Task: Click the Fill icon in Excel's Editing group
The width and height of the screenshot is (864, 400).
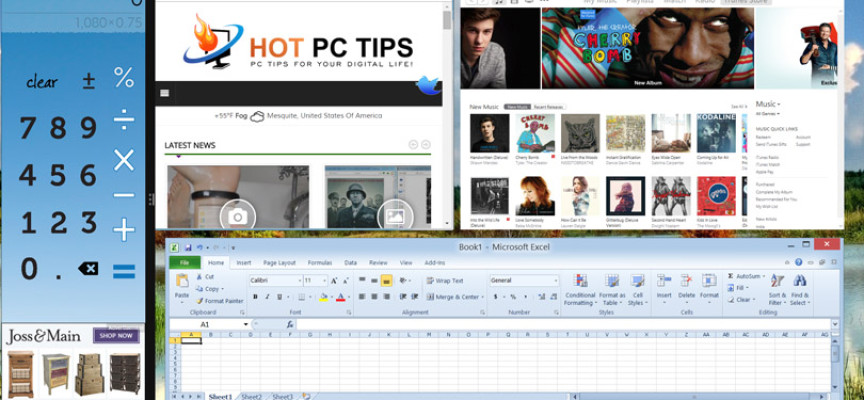Action: (731, 288)
